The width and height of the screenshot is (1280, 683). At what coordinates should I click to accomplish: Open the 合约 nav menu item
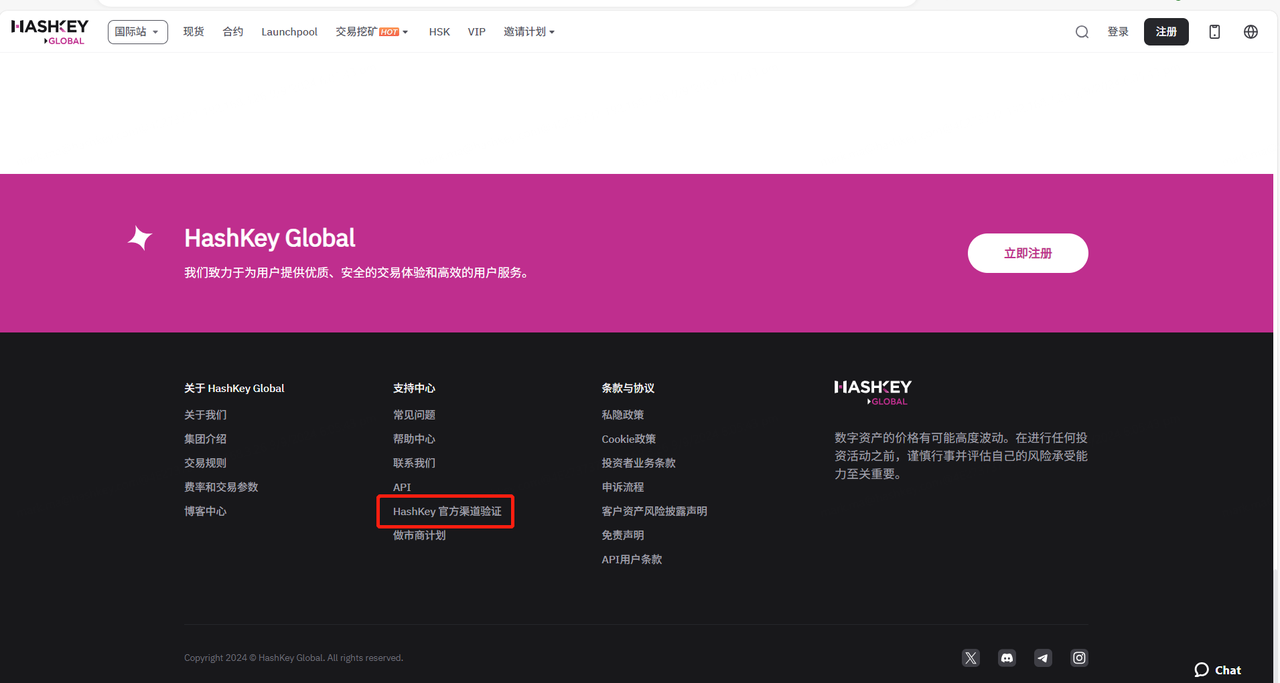click(233, 32)
